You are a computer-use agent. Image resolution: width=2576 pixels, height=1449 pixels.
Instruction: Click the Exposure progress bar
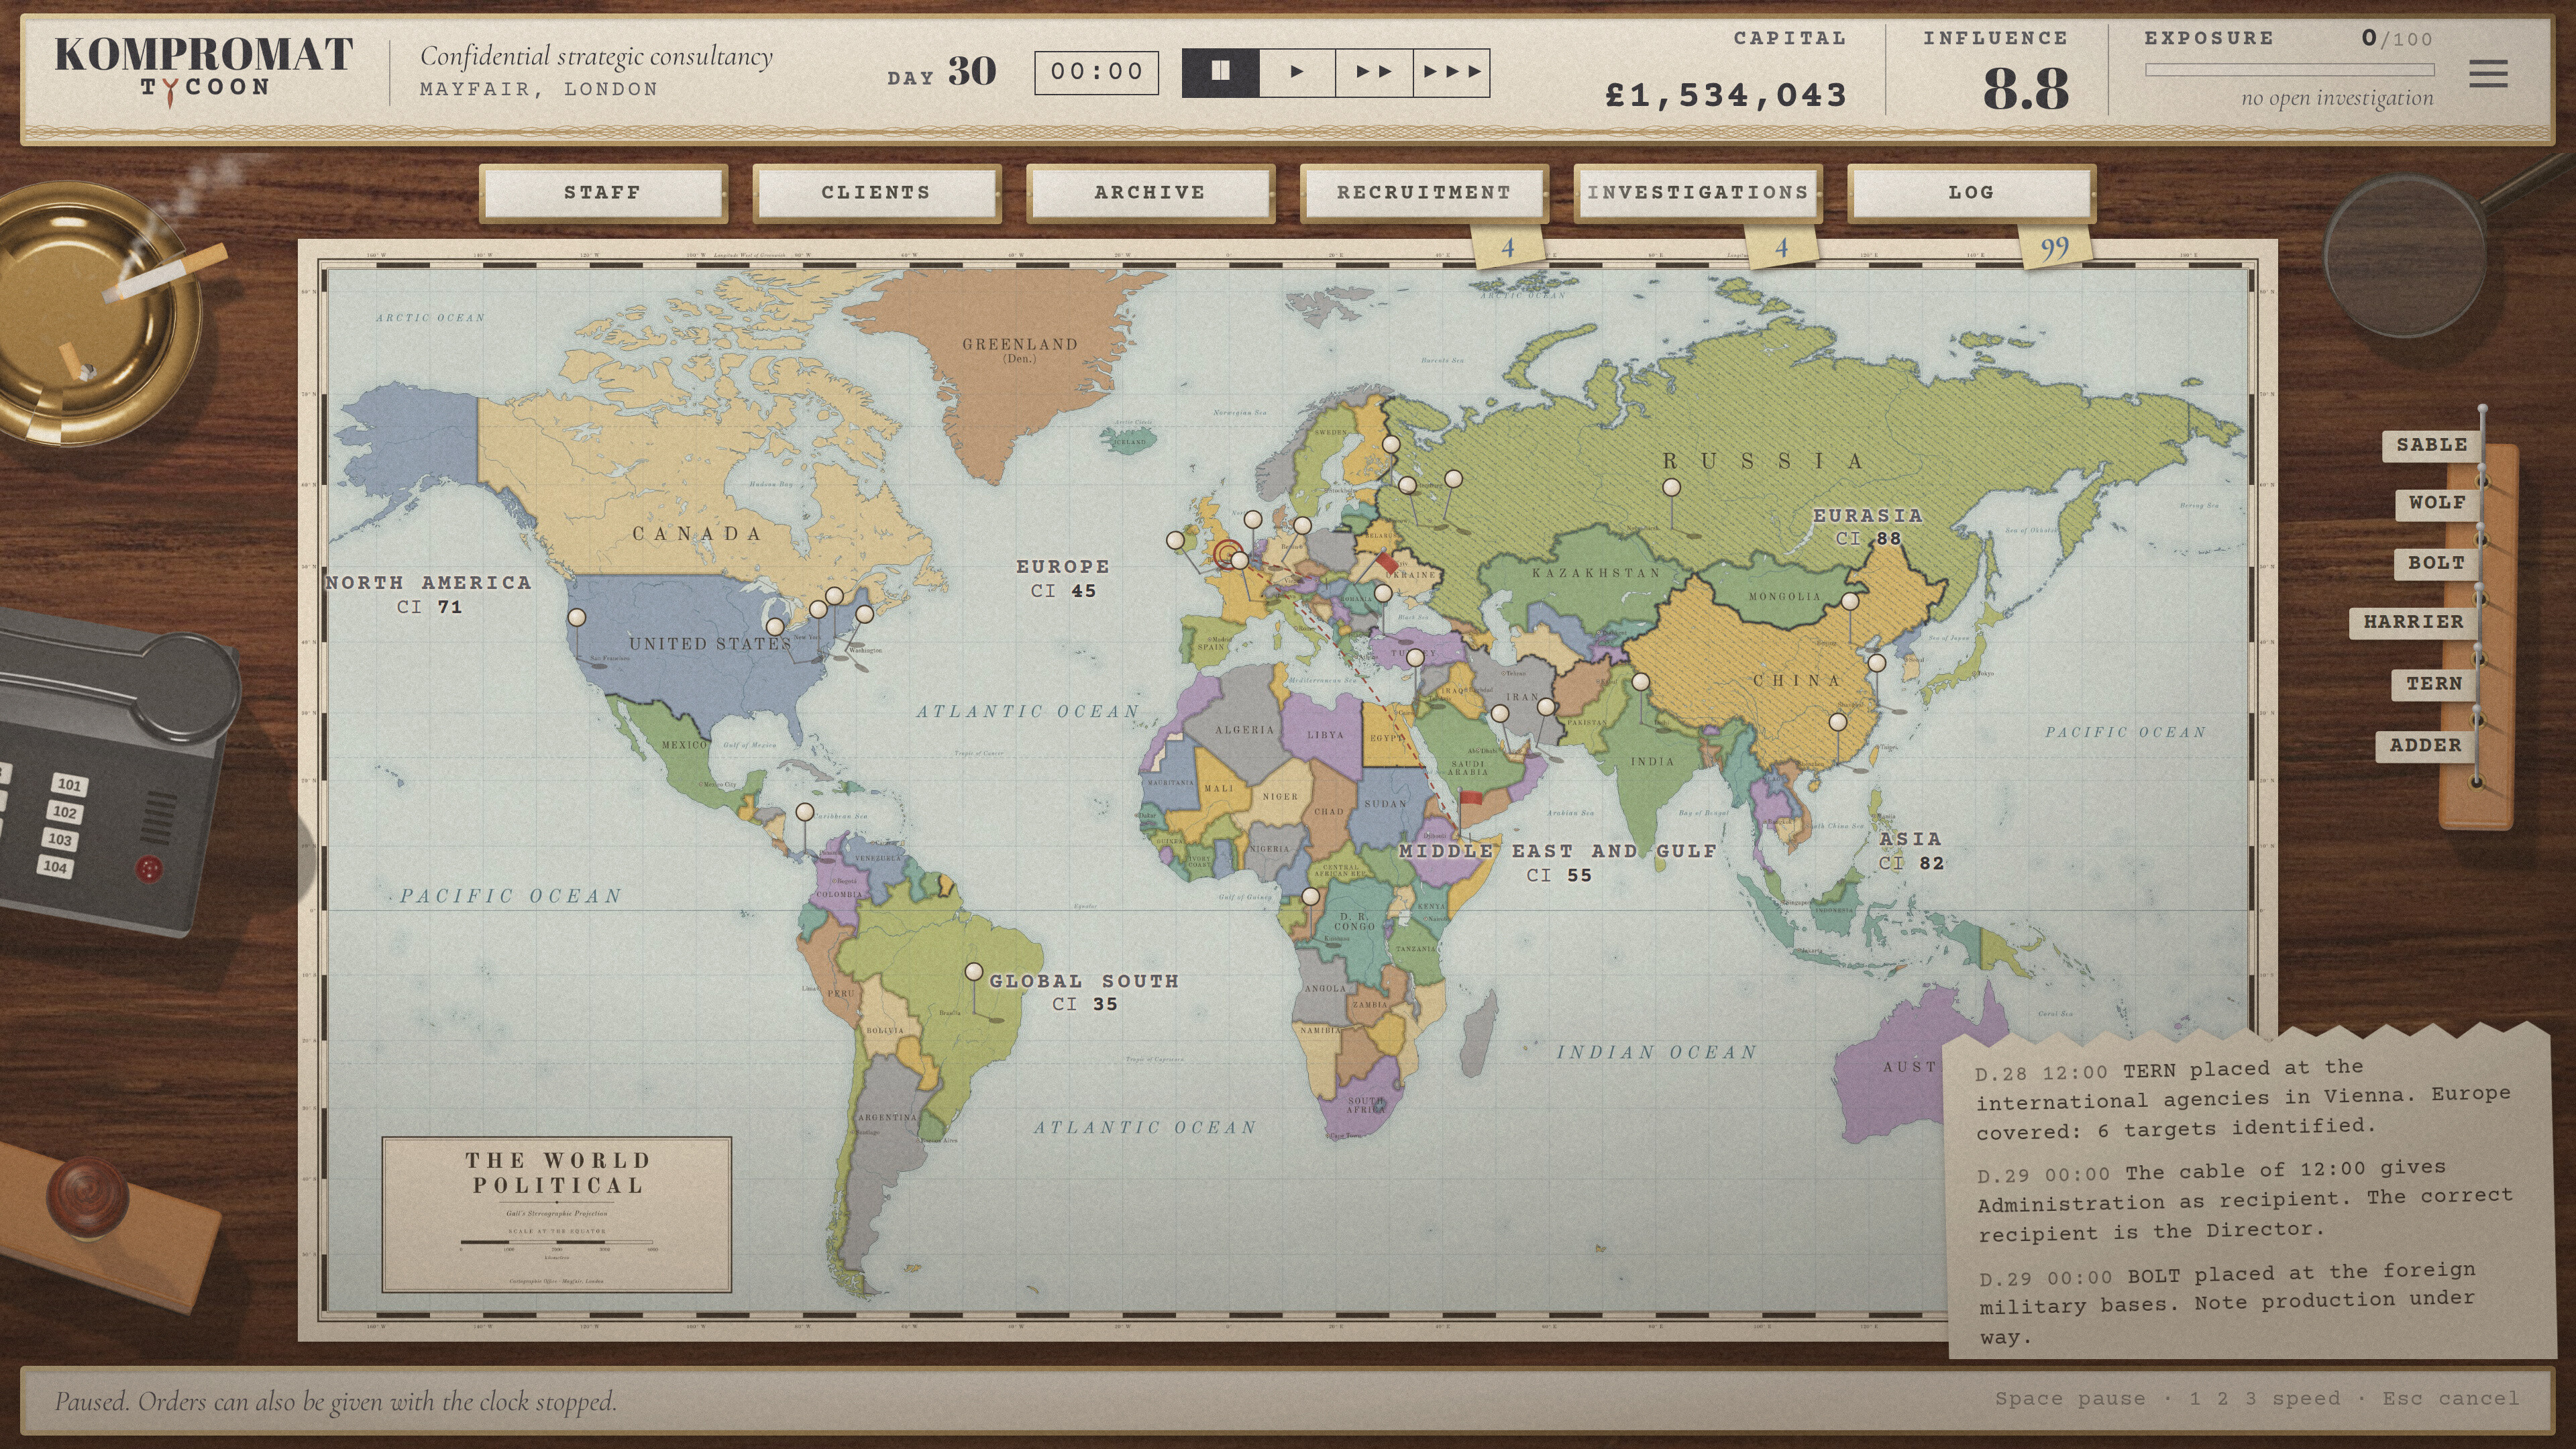tap(2289, 70)
